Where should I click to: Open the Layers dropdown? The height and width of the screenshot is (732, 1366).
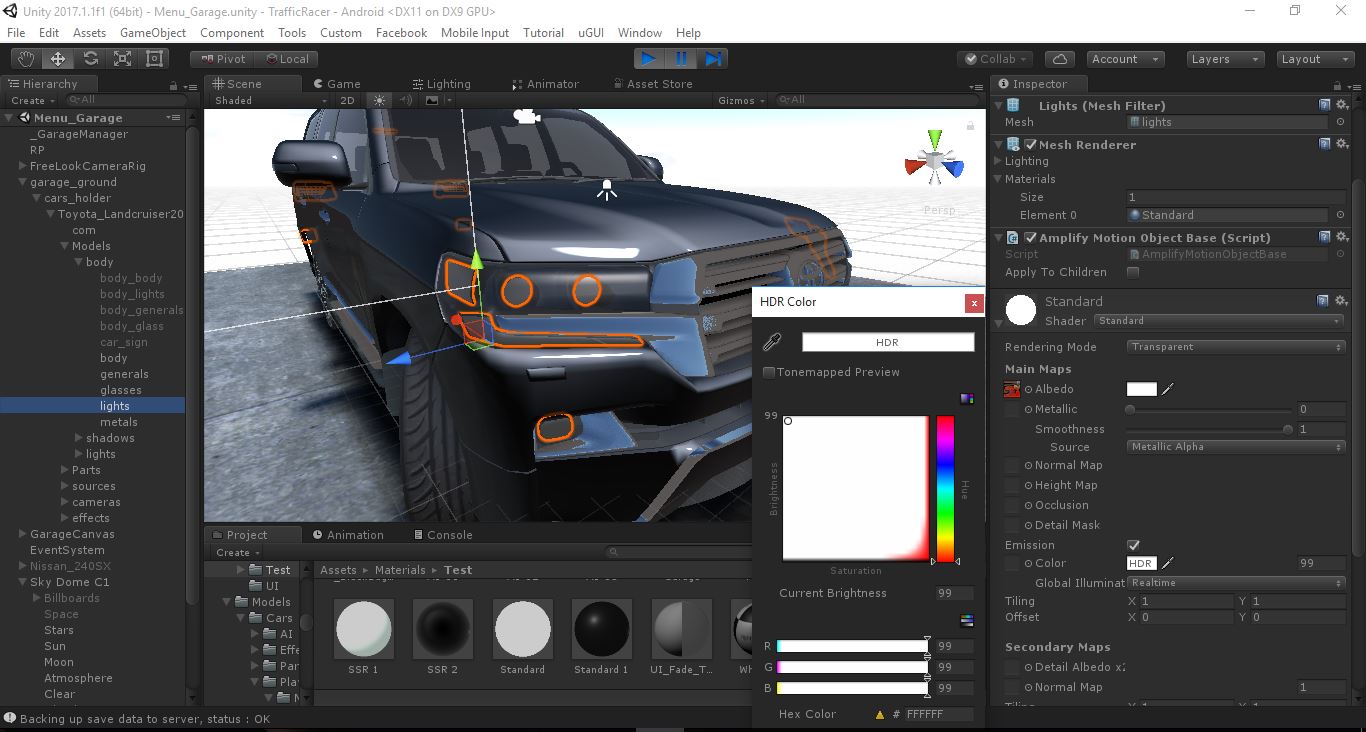[1225, 59]
